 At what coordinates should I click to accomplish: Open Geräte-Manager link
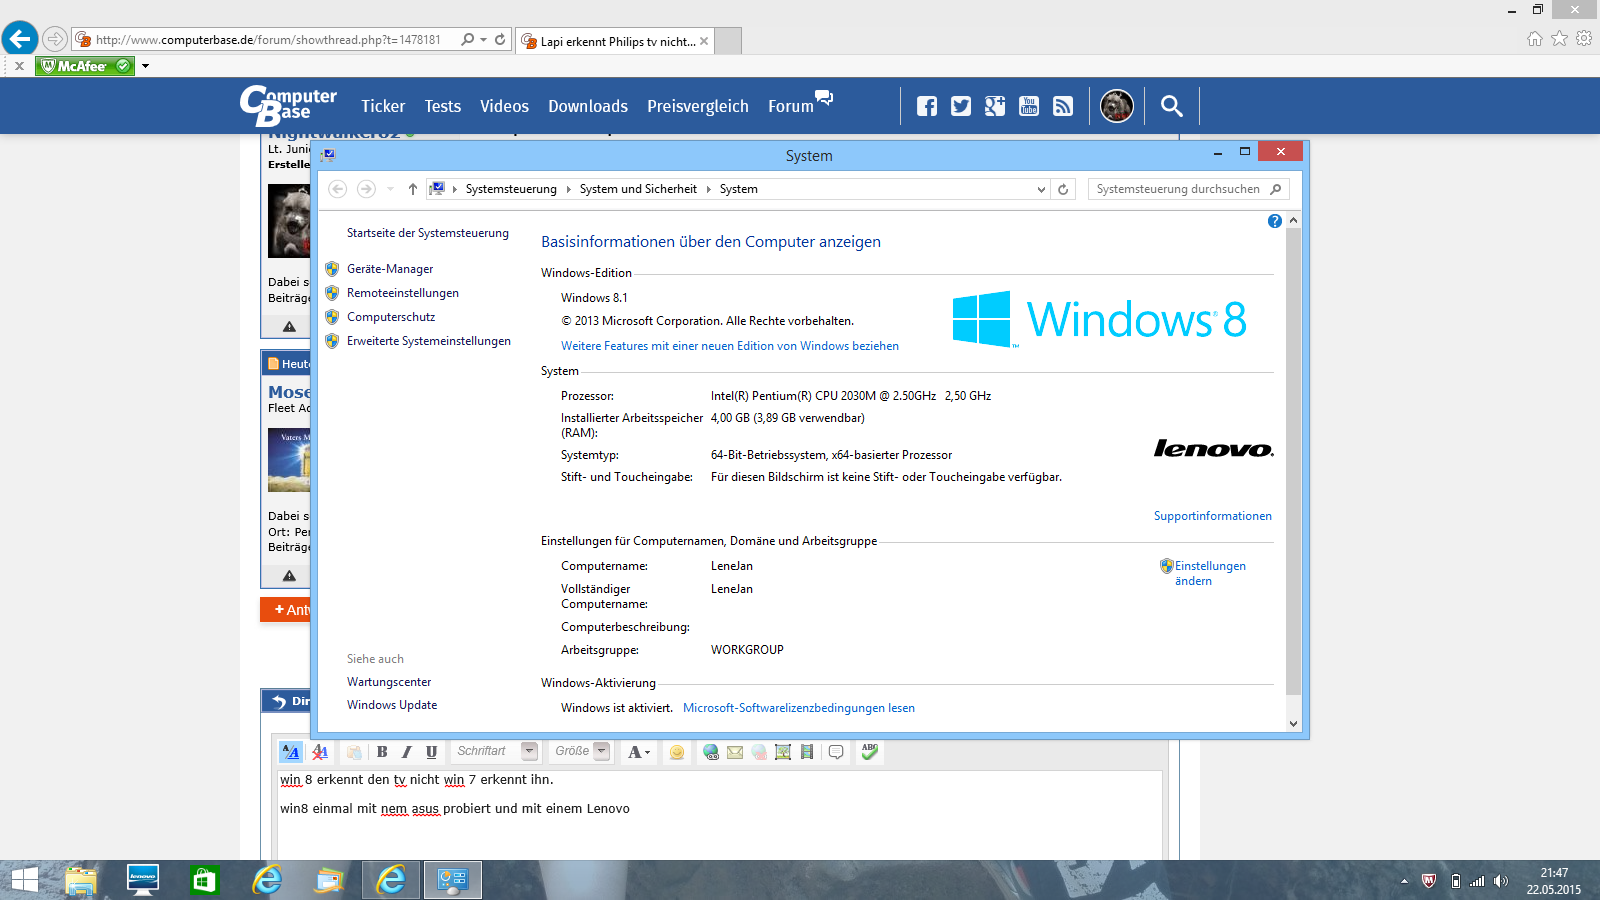(390, 269)
